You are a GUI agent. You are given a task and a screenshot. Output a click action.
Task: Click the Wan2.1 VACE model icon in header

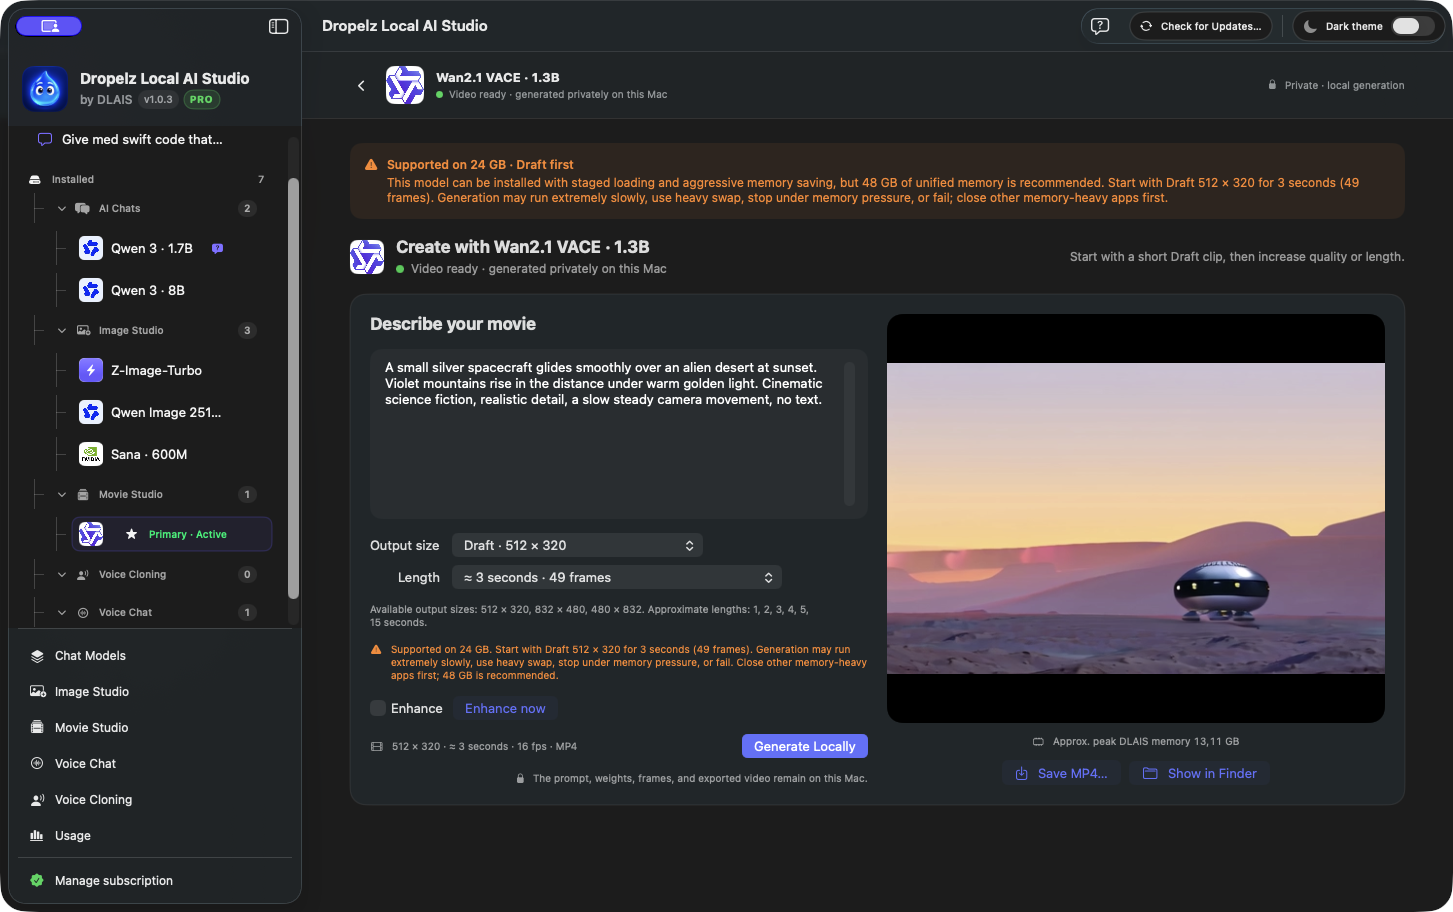tap(405, 85)
